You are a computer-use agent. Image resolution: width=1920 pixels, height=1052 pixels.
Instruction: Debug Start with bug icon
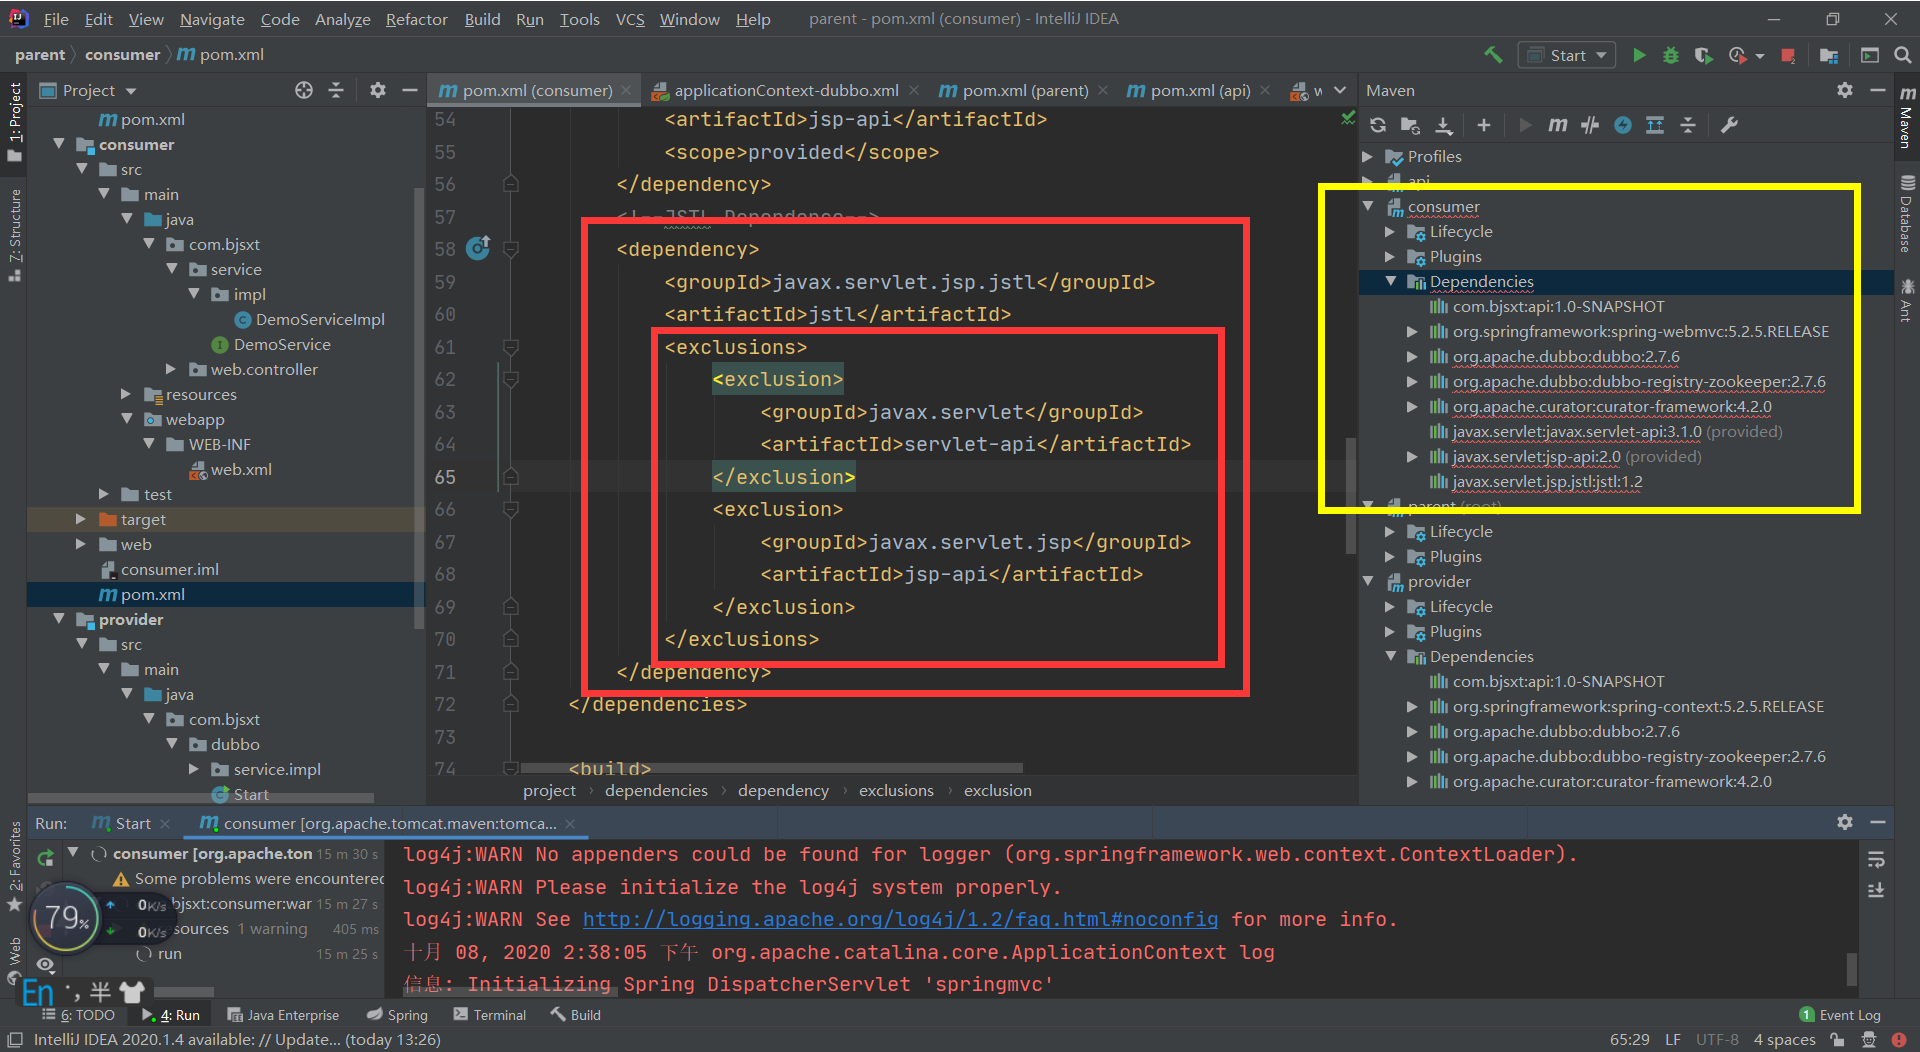click(1671, 55)
